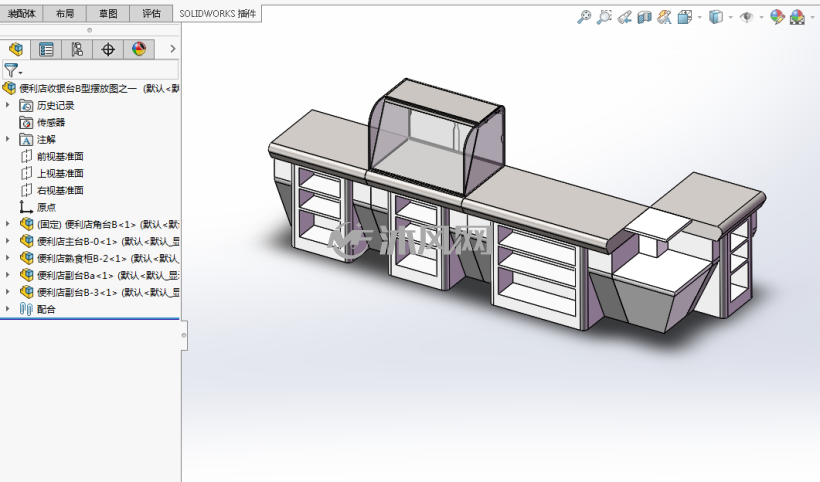Click the 历史记录 folder icon
The image size is (820, 482).
26,106
